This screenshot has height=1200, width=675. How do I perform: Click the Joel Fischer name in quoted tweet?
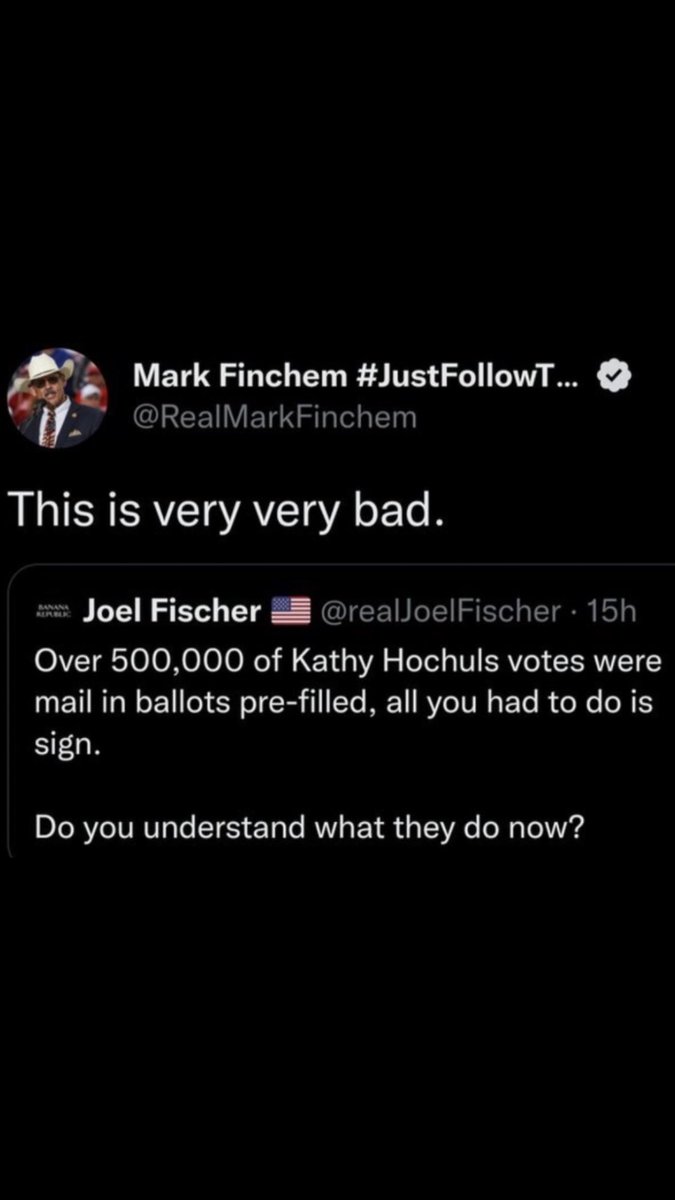pos(174,612)
